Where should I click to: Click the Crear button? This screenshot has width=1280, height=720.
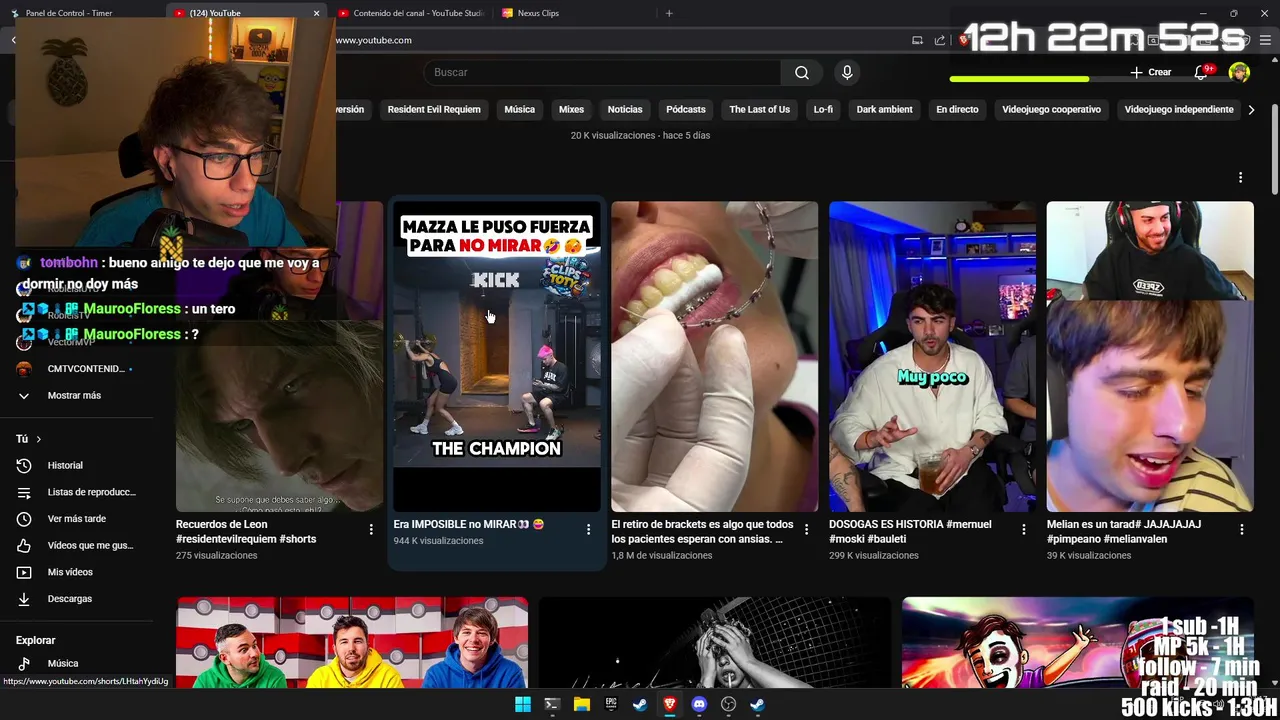(x=1150, y=72)
